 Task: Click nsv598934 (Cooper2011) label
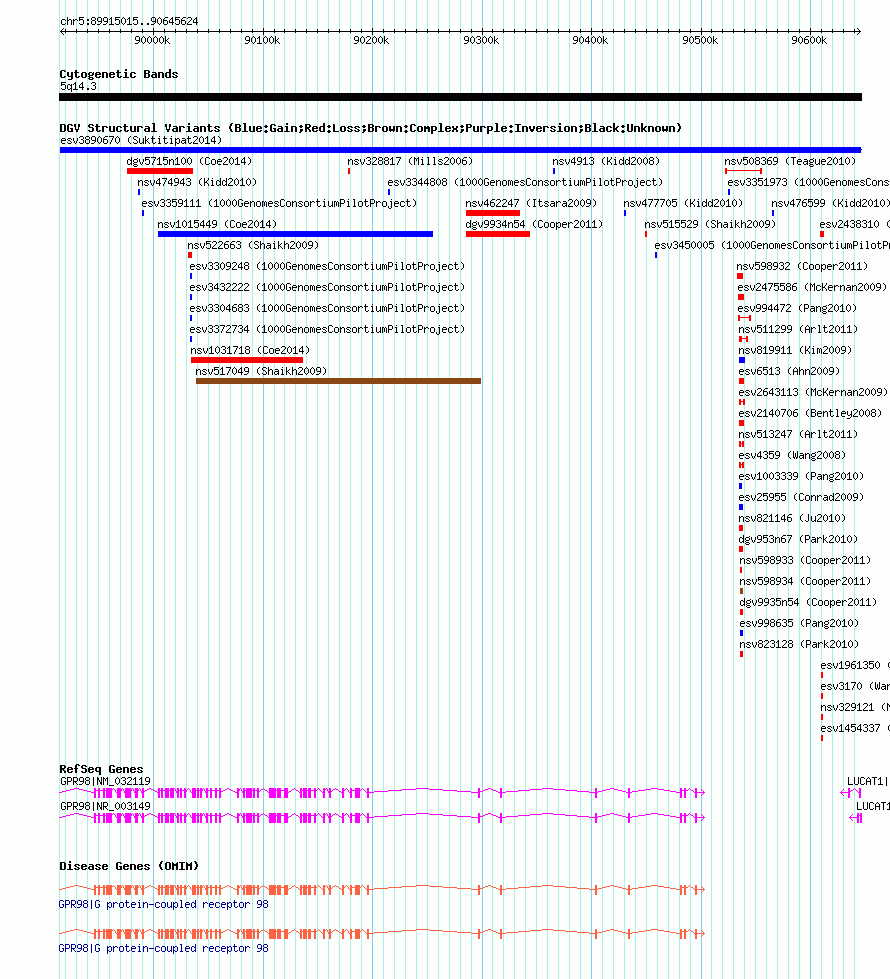(x=805, y=582)
